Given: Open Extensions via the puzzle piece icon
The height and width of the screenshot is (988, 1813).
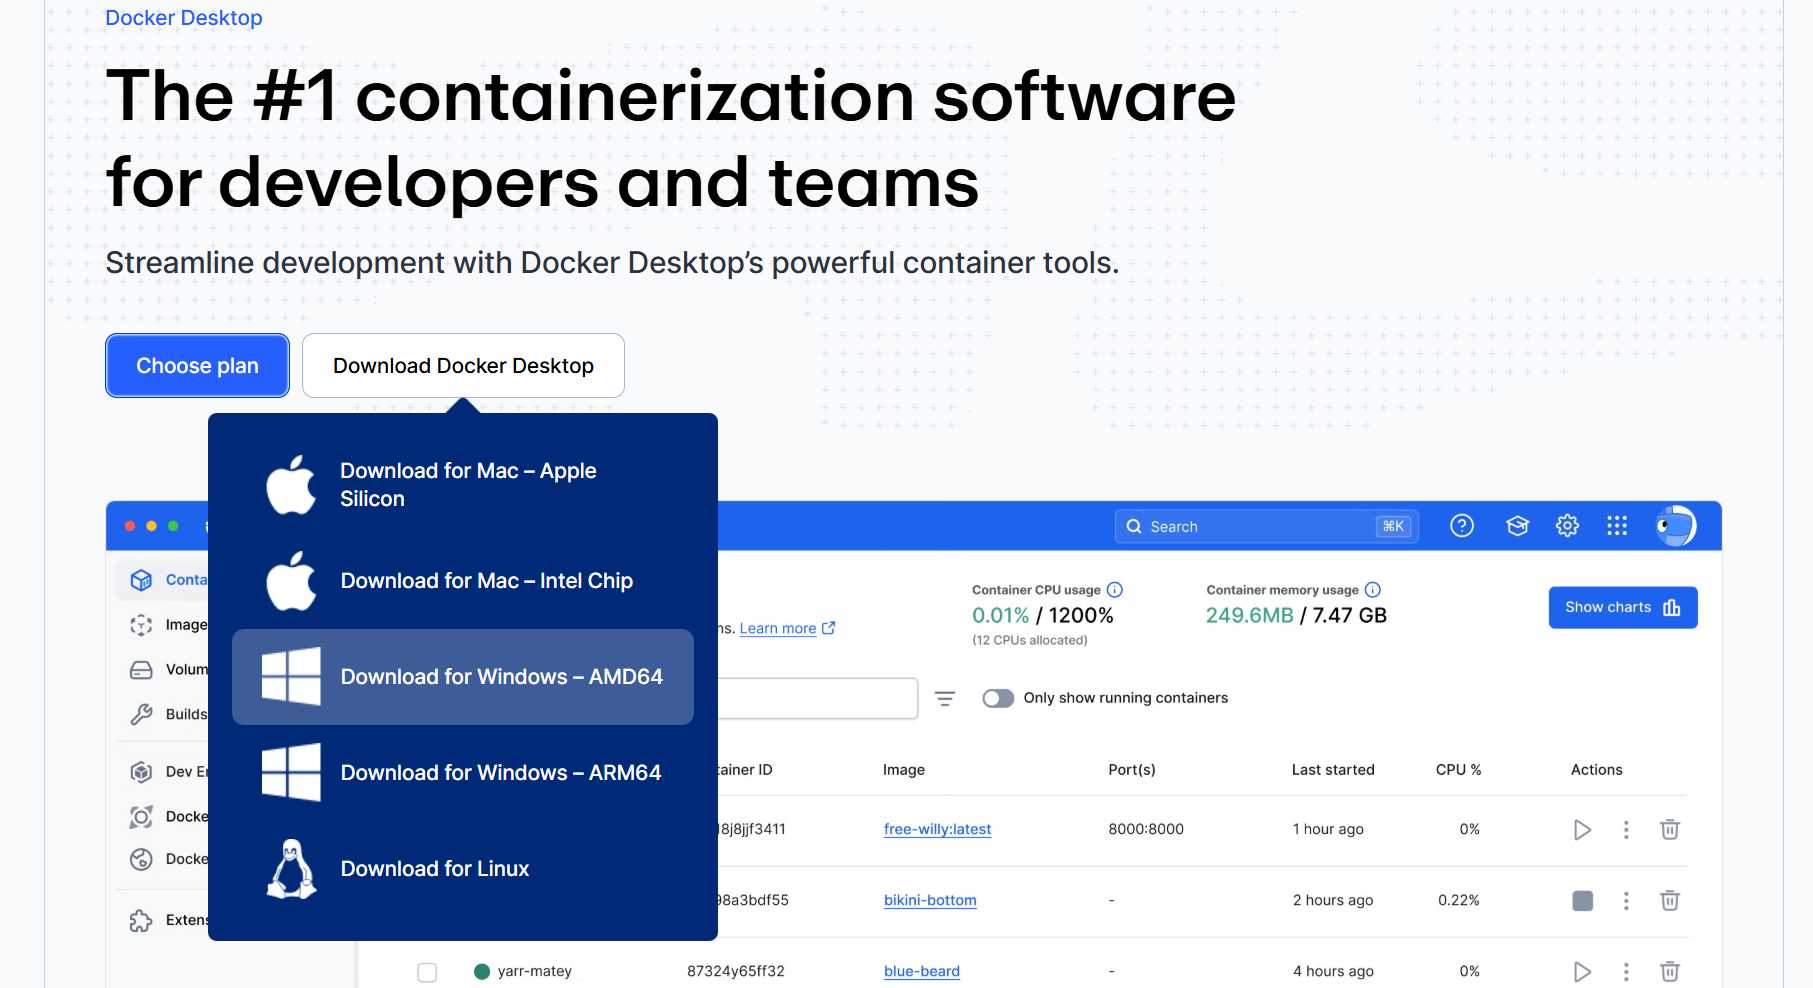Looking at the screenshot, I should click(141, 920).
